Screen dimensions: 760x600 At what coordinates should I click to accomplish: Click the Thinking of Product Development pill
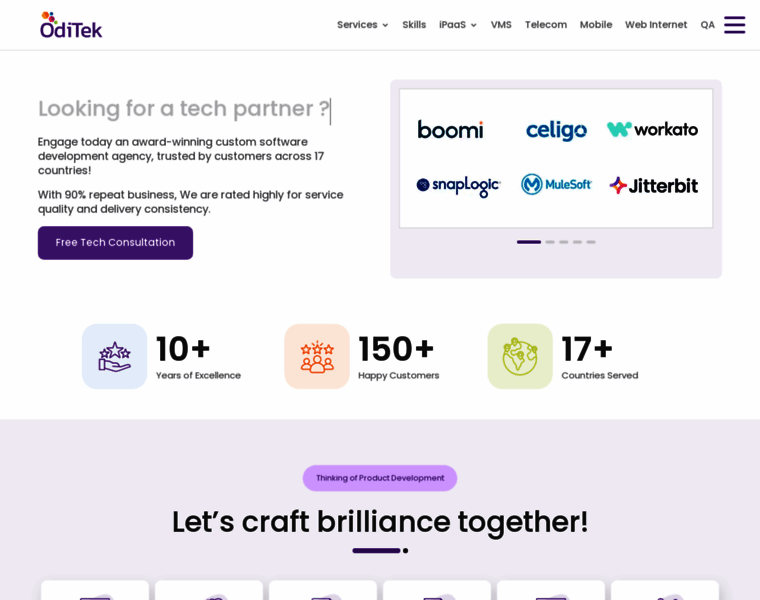[380, 478]
